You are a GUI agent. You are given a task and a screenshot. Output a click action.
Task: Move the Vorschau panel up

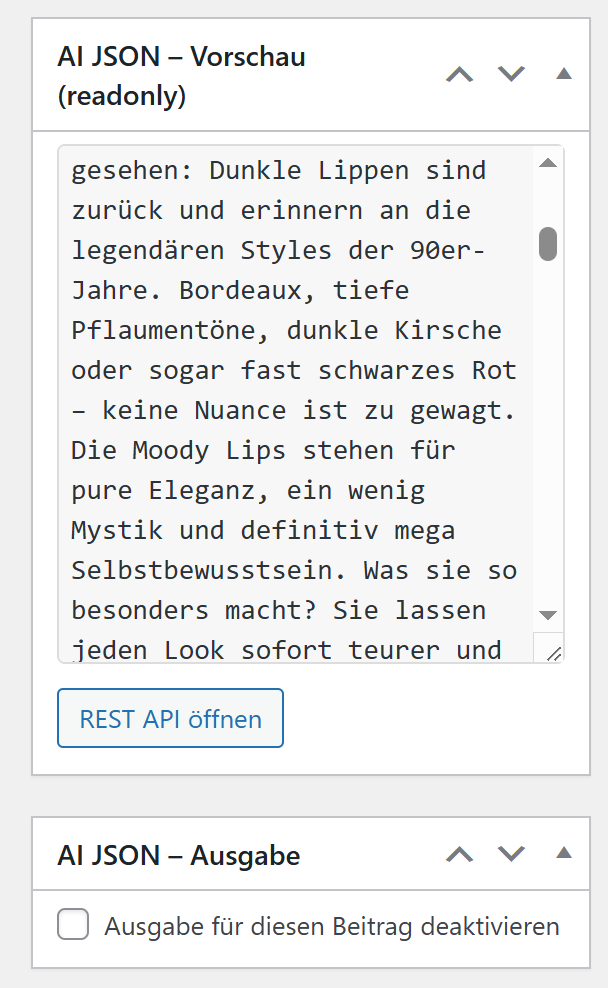pyautogui.click(x=459, y=74)
